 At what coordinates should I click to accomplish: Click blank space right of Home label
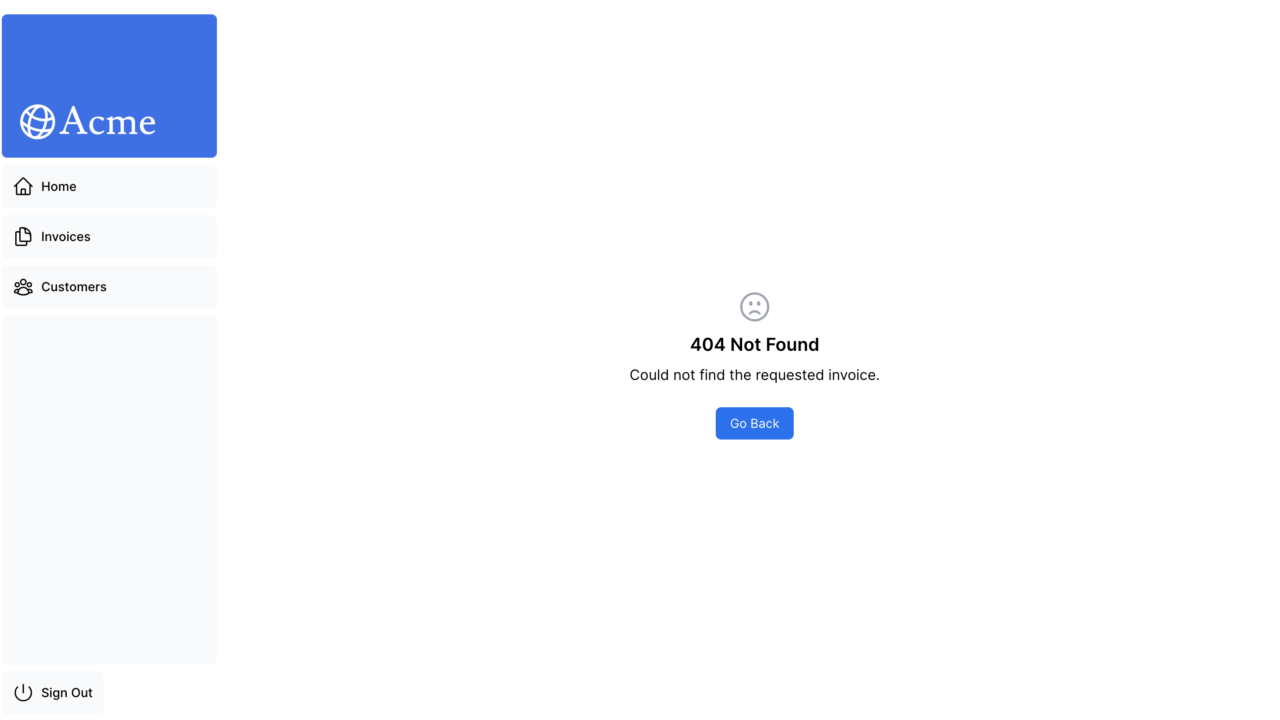click(x=146, y=187)
